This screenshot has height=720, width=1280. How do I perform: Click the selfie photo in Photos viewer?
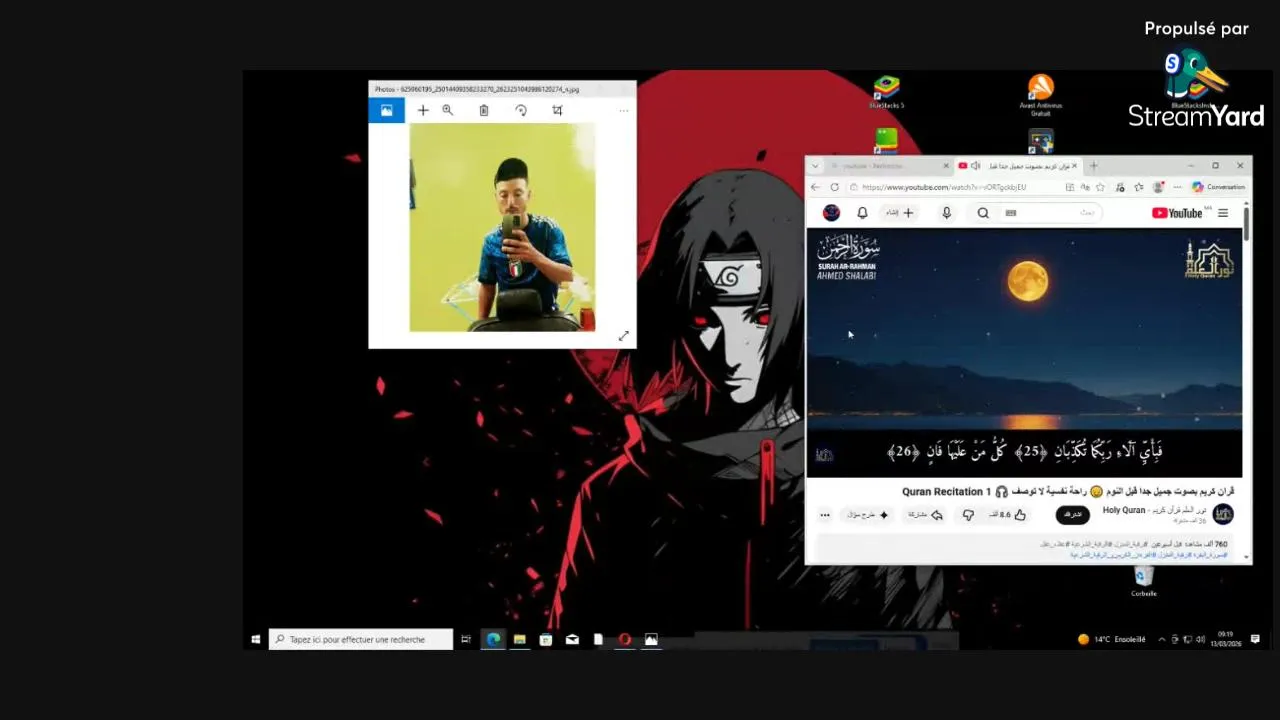(502, 227)
